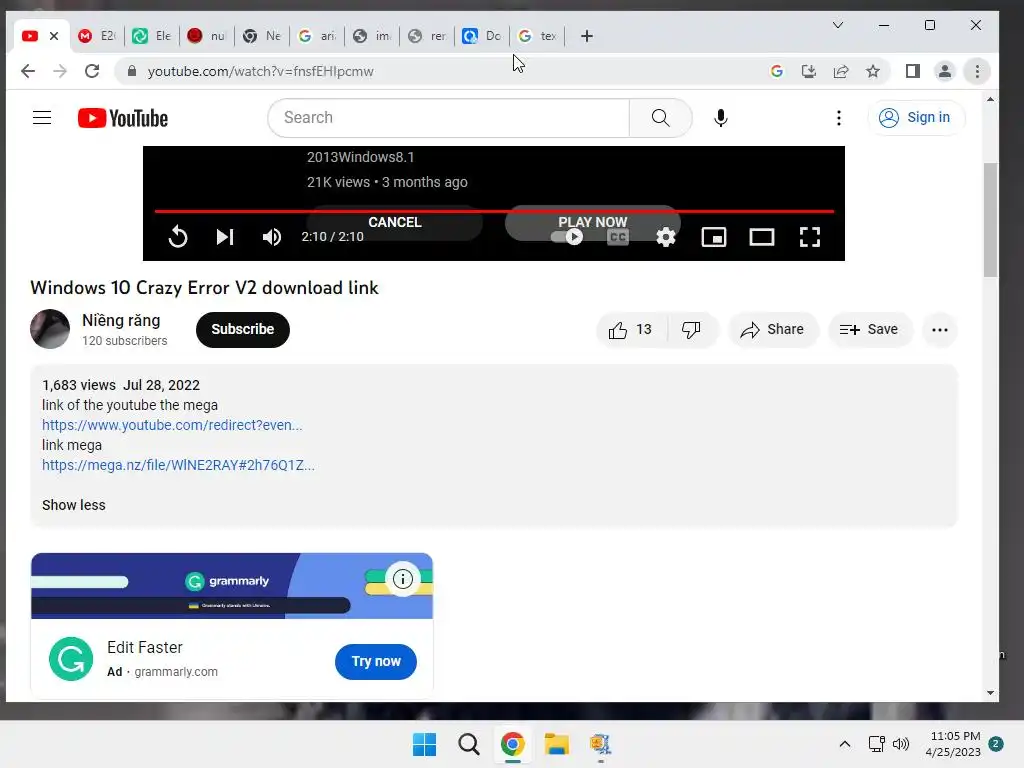Open Chrome profile icon

click(x=944, y=71)
